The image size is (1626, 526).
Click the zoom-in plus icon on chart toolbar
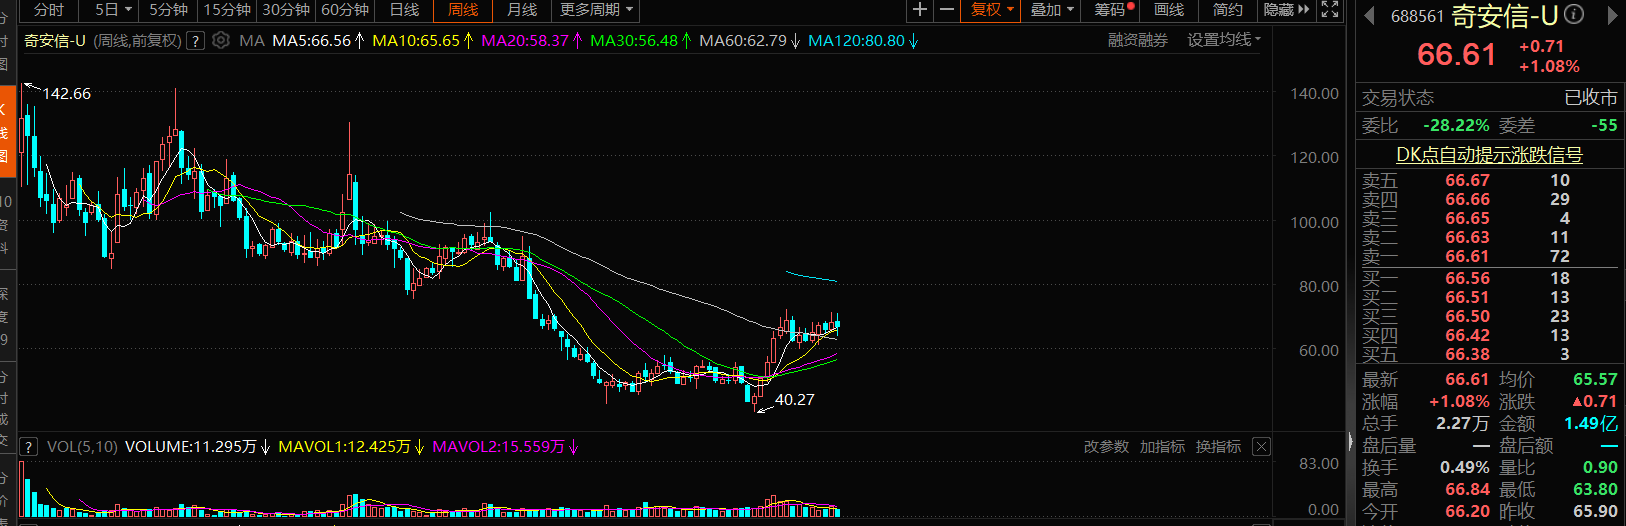click(920, 10)
